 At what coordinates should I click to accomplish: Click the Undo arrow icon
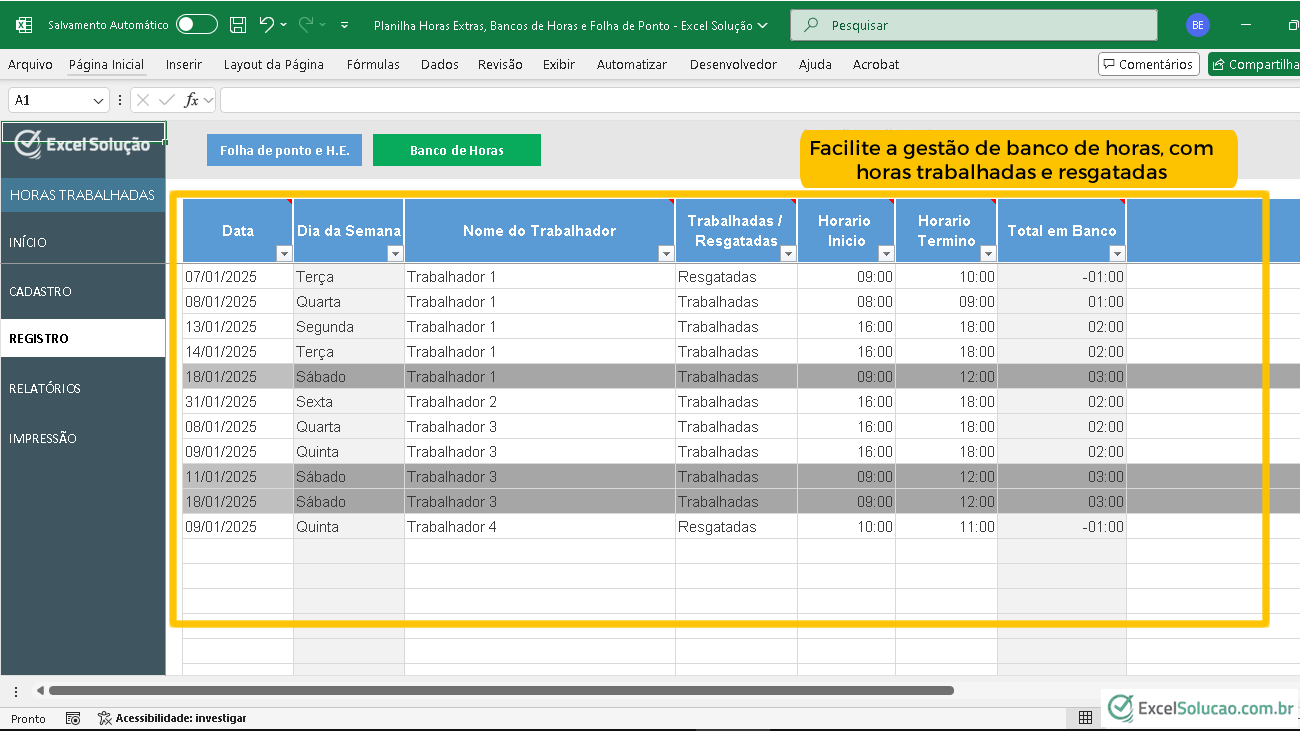pyautogui.click(x=266, y=25)
